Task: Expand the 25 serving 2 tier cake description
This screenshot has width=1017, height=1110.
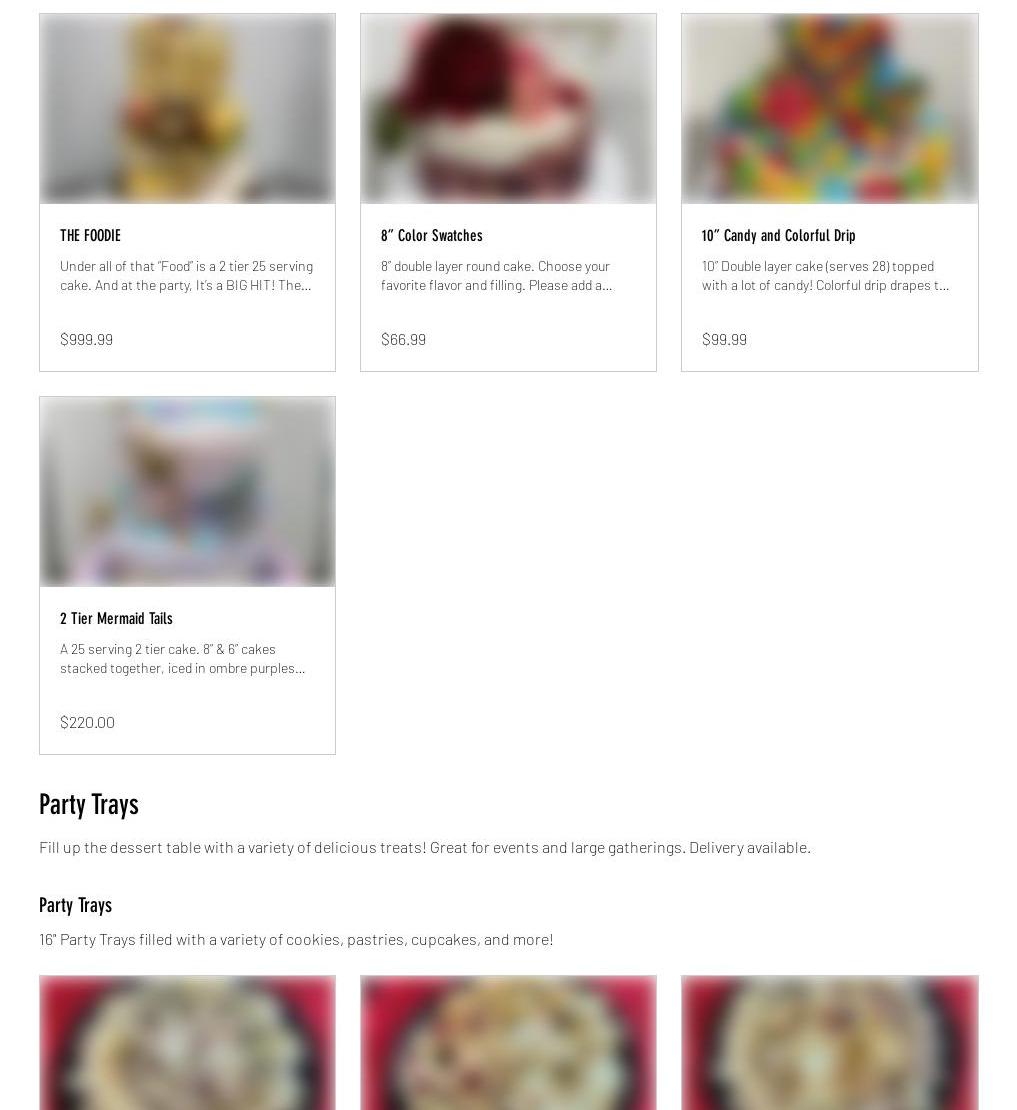Action: click(183, 658)
